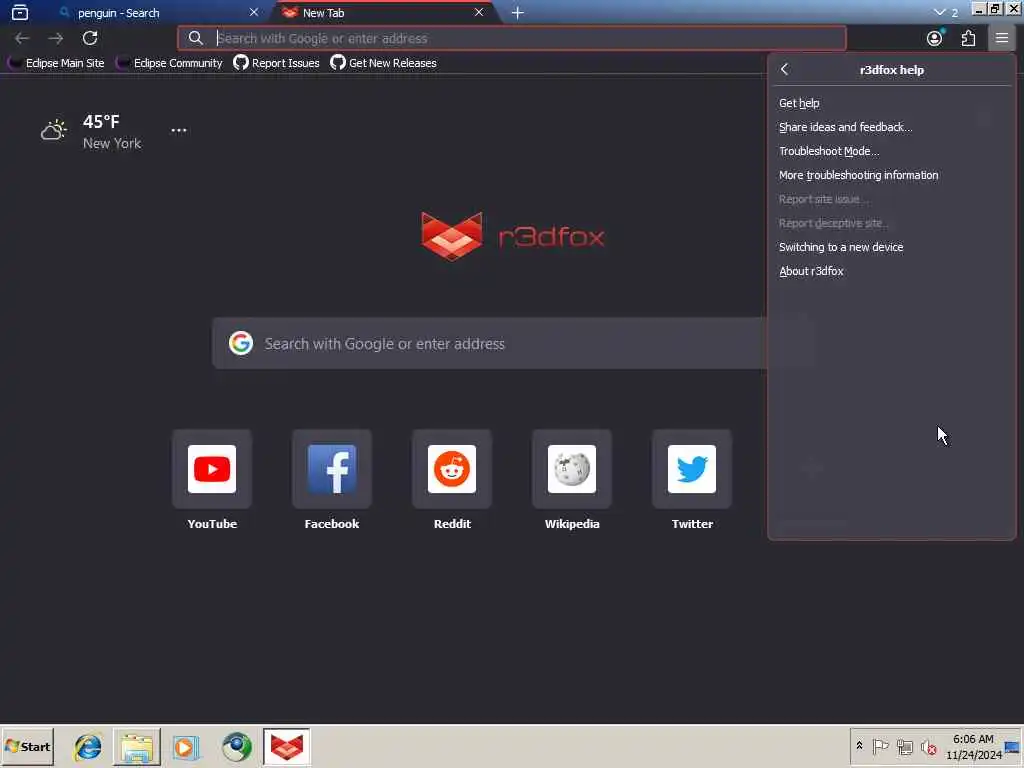Click the address bar search magnifier icon

(196, 39)
